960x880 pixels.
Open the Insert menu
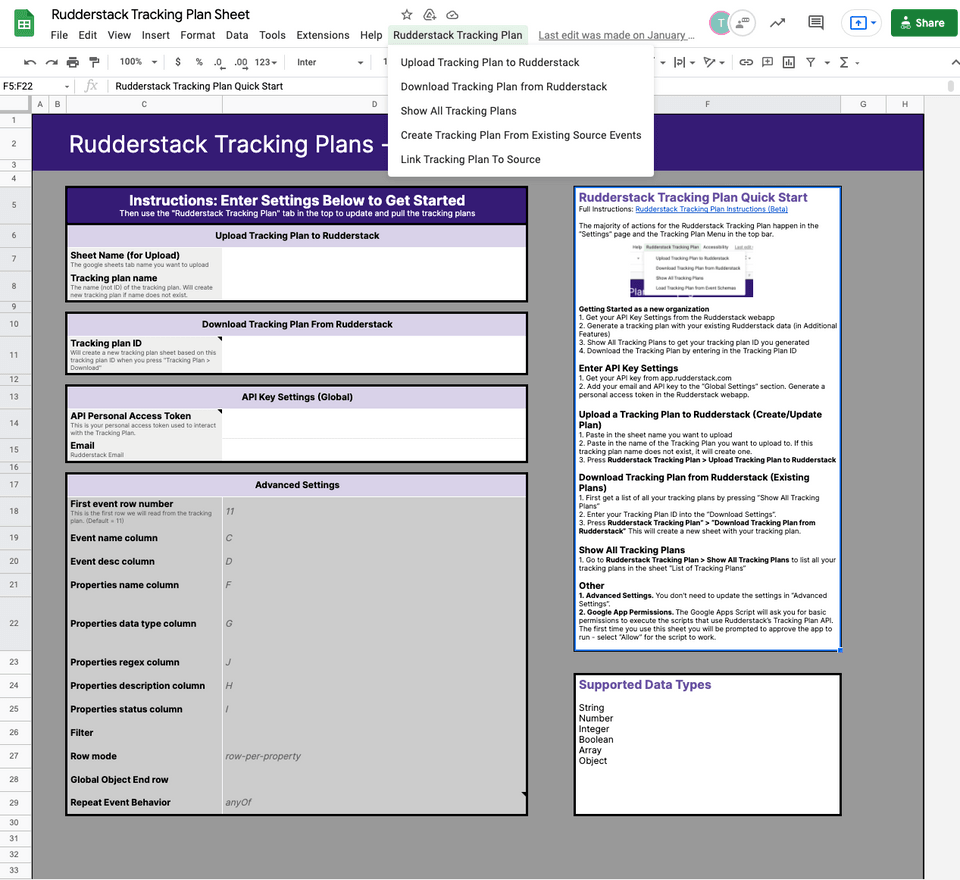tap(156, 35)
